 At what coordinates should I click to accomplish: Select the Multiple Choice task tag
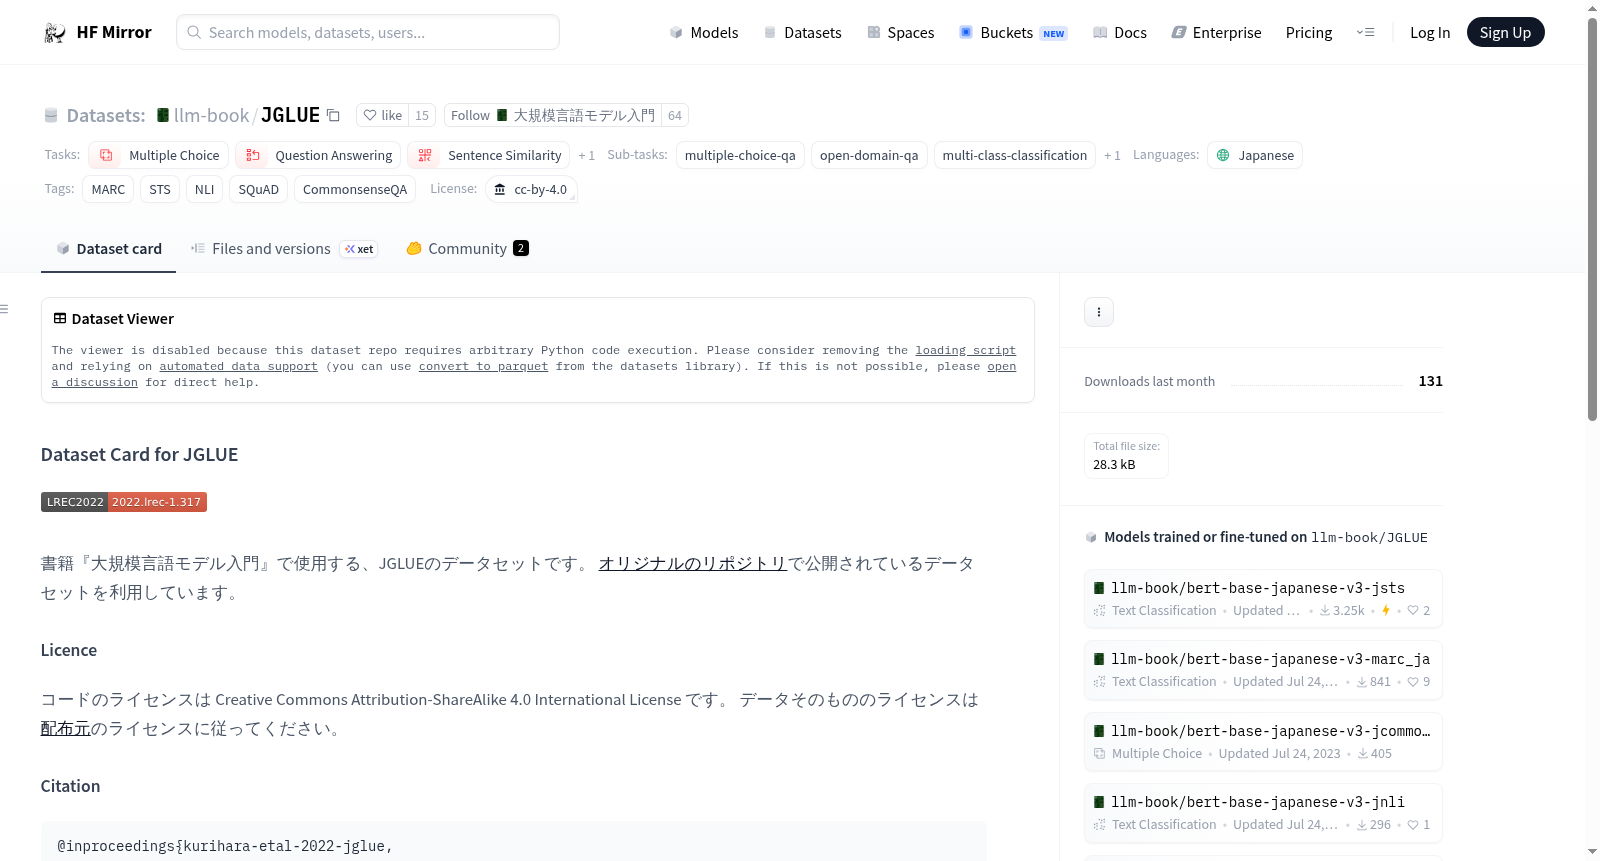159,156
